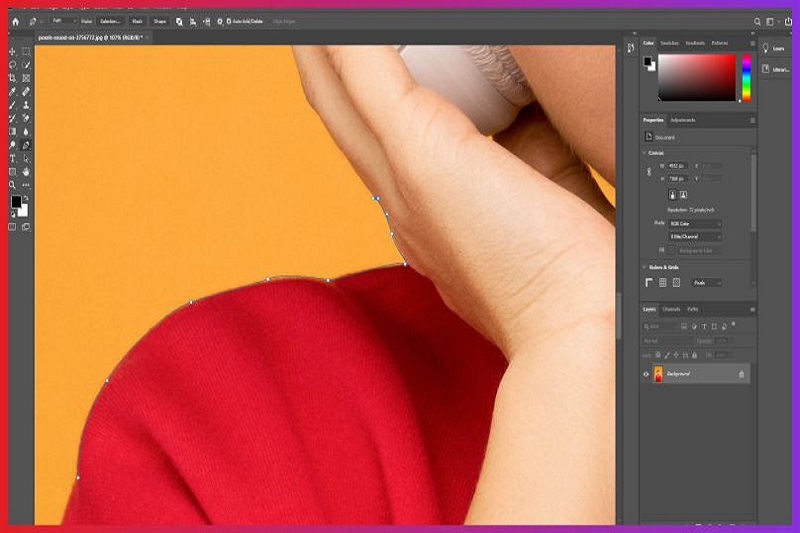
Task: Select the Dodge tool
Action: 12,145
